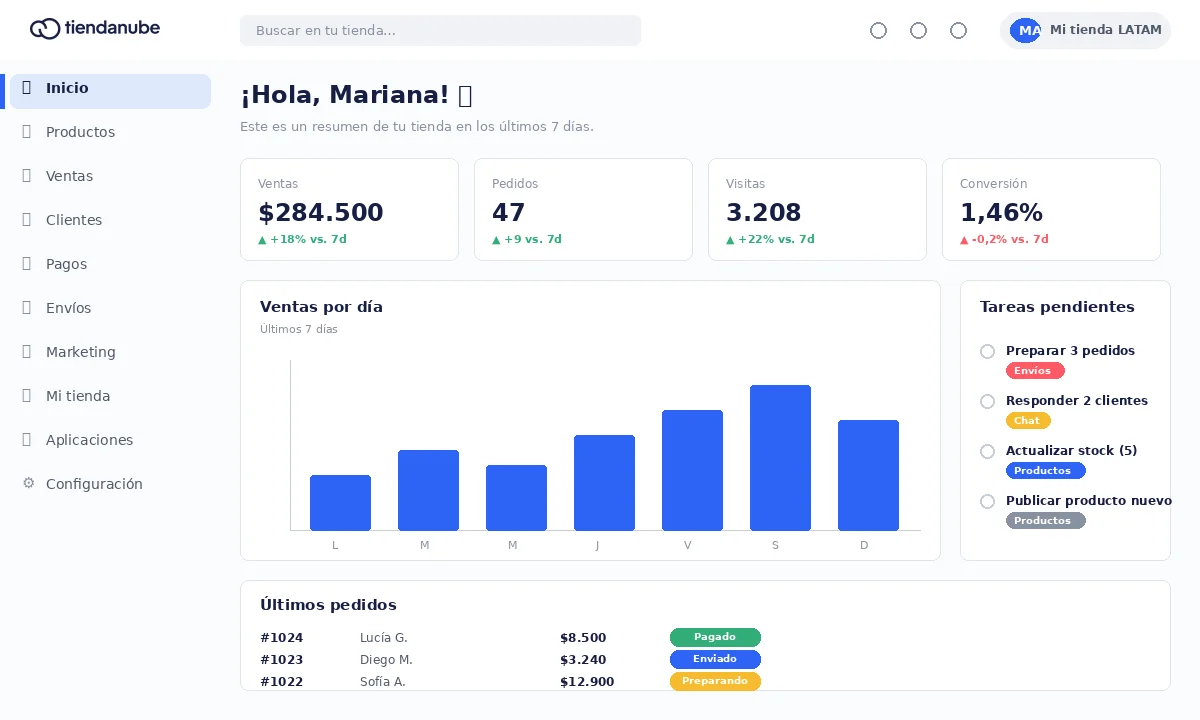The image size is (1200, 720).
Task: Click the middle round header icon
Action: pos(918,30)
